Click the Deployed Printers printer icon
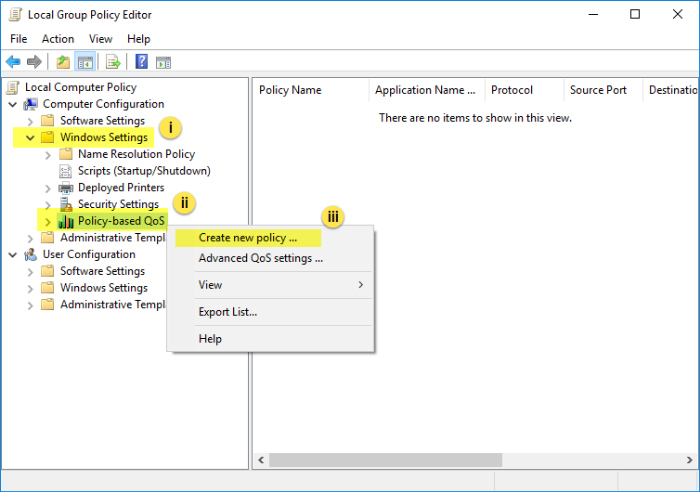 (x=66, y=187)
